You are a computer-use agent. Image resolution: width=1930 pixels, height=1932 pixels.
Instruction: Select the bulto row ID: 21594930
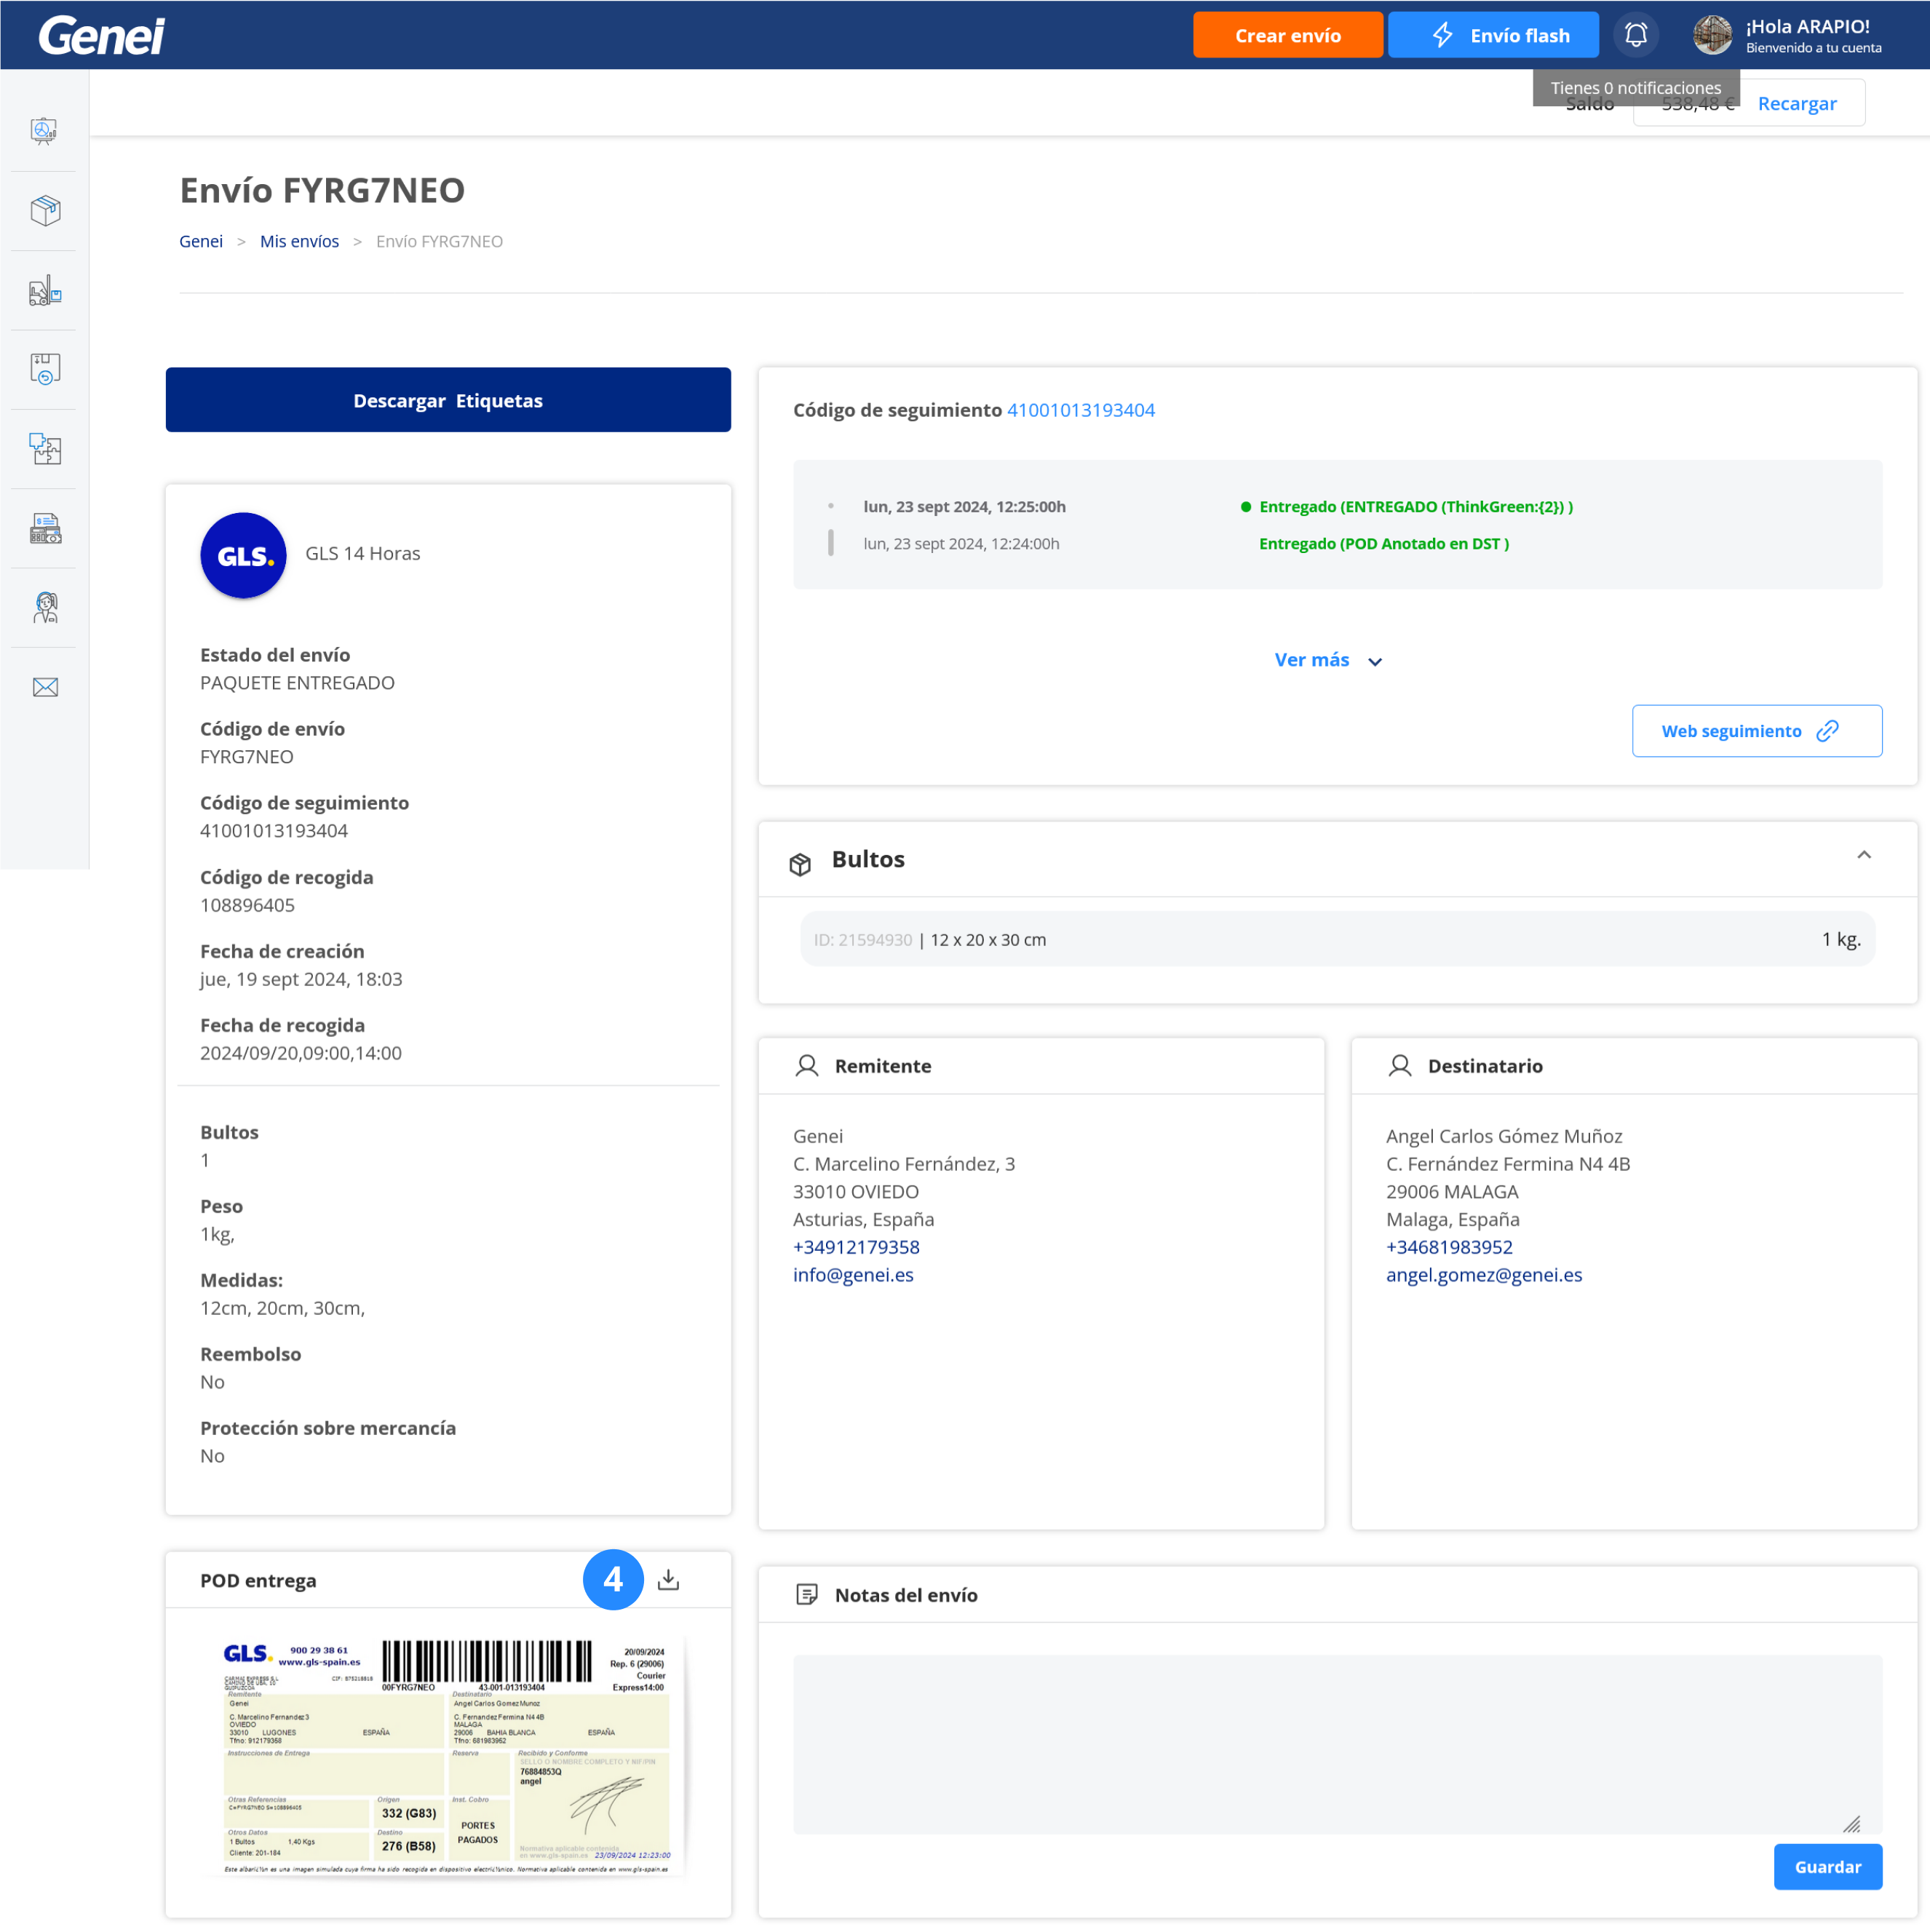(1337, 939)
